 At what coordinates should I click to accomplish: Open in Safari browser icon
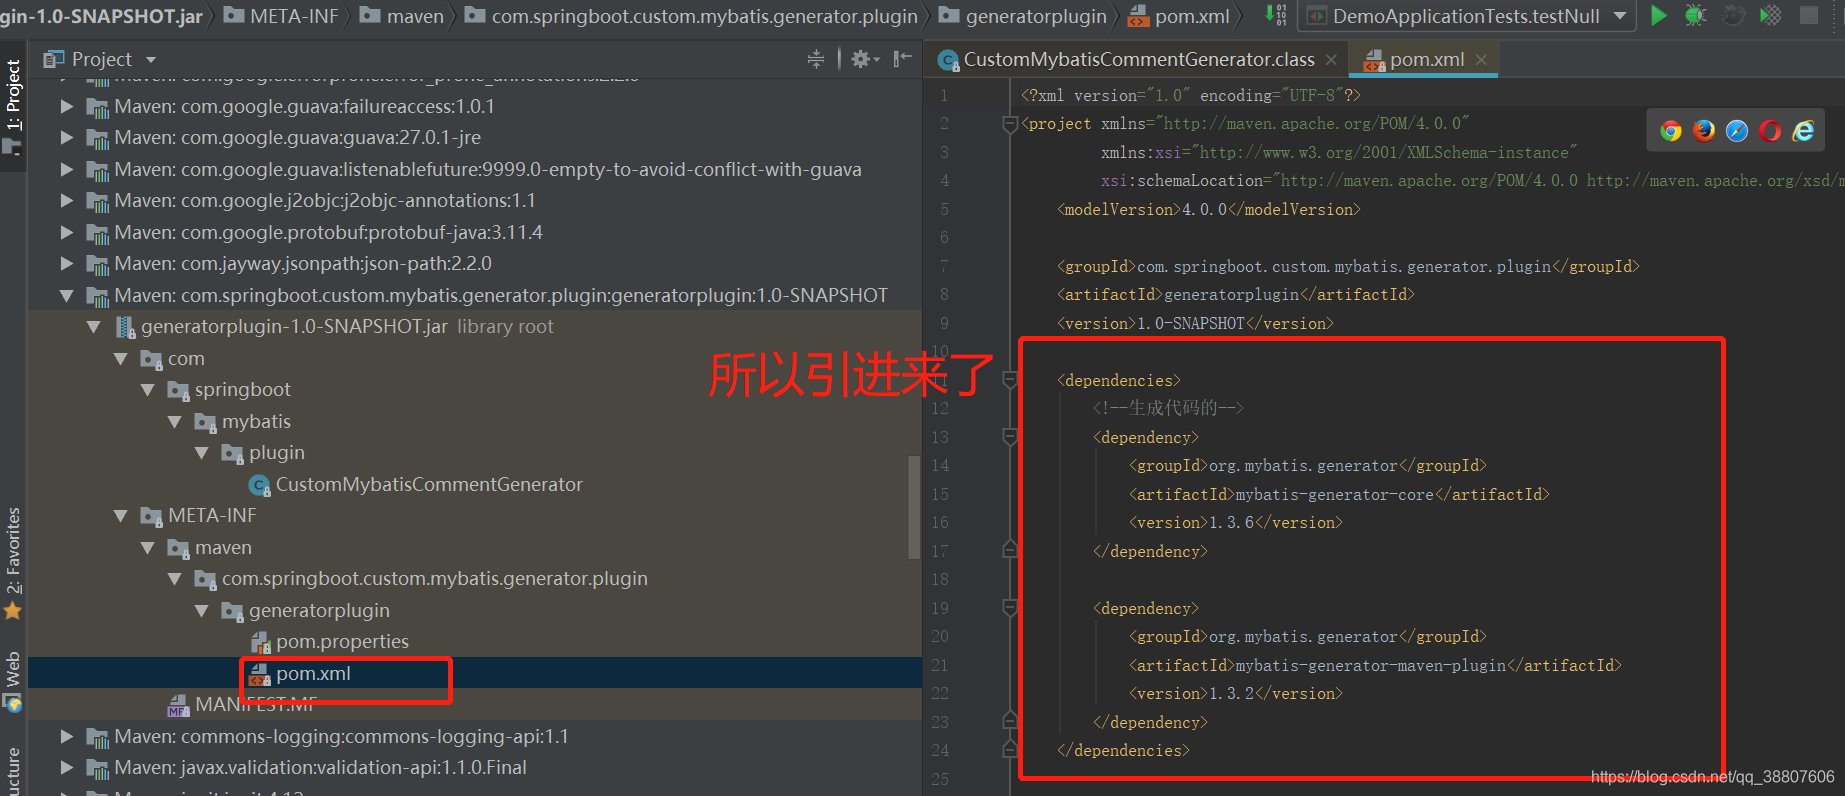coord(1737,131)
